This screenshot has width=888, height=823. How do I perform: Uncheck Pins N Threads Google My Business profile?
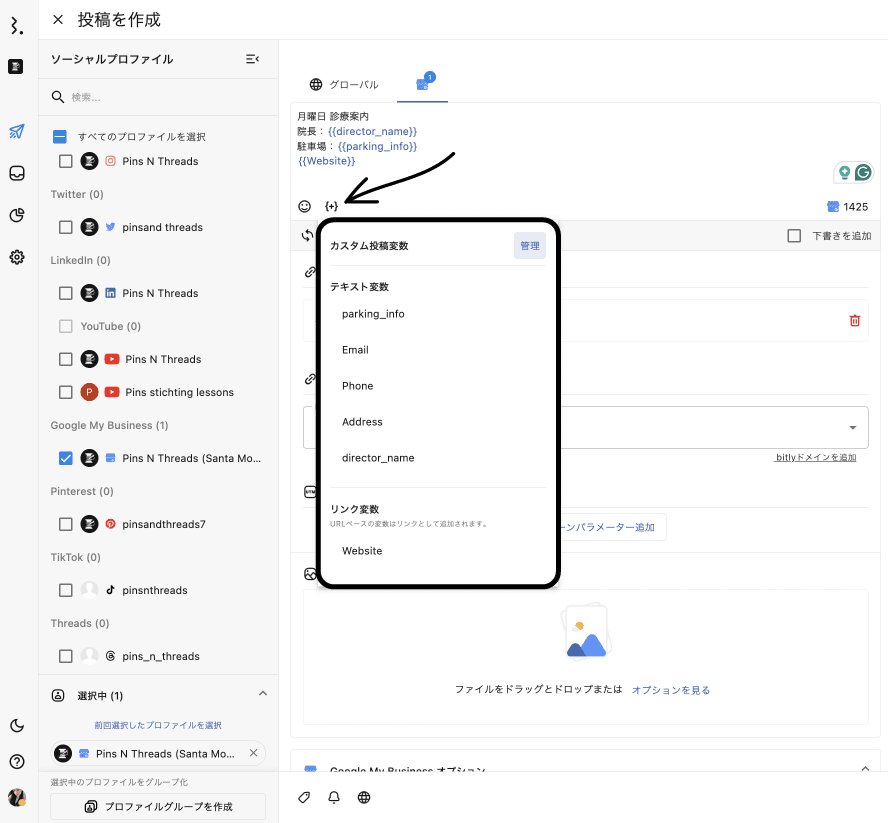pyautogui.click(x=66, y=458)
